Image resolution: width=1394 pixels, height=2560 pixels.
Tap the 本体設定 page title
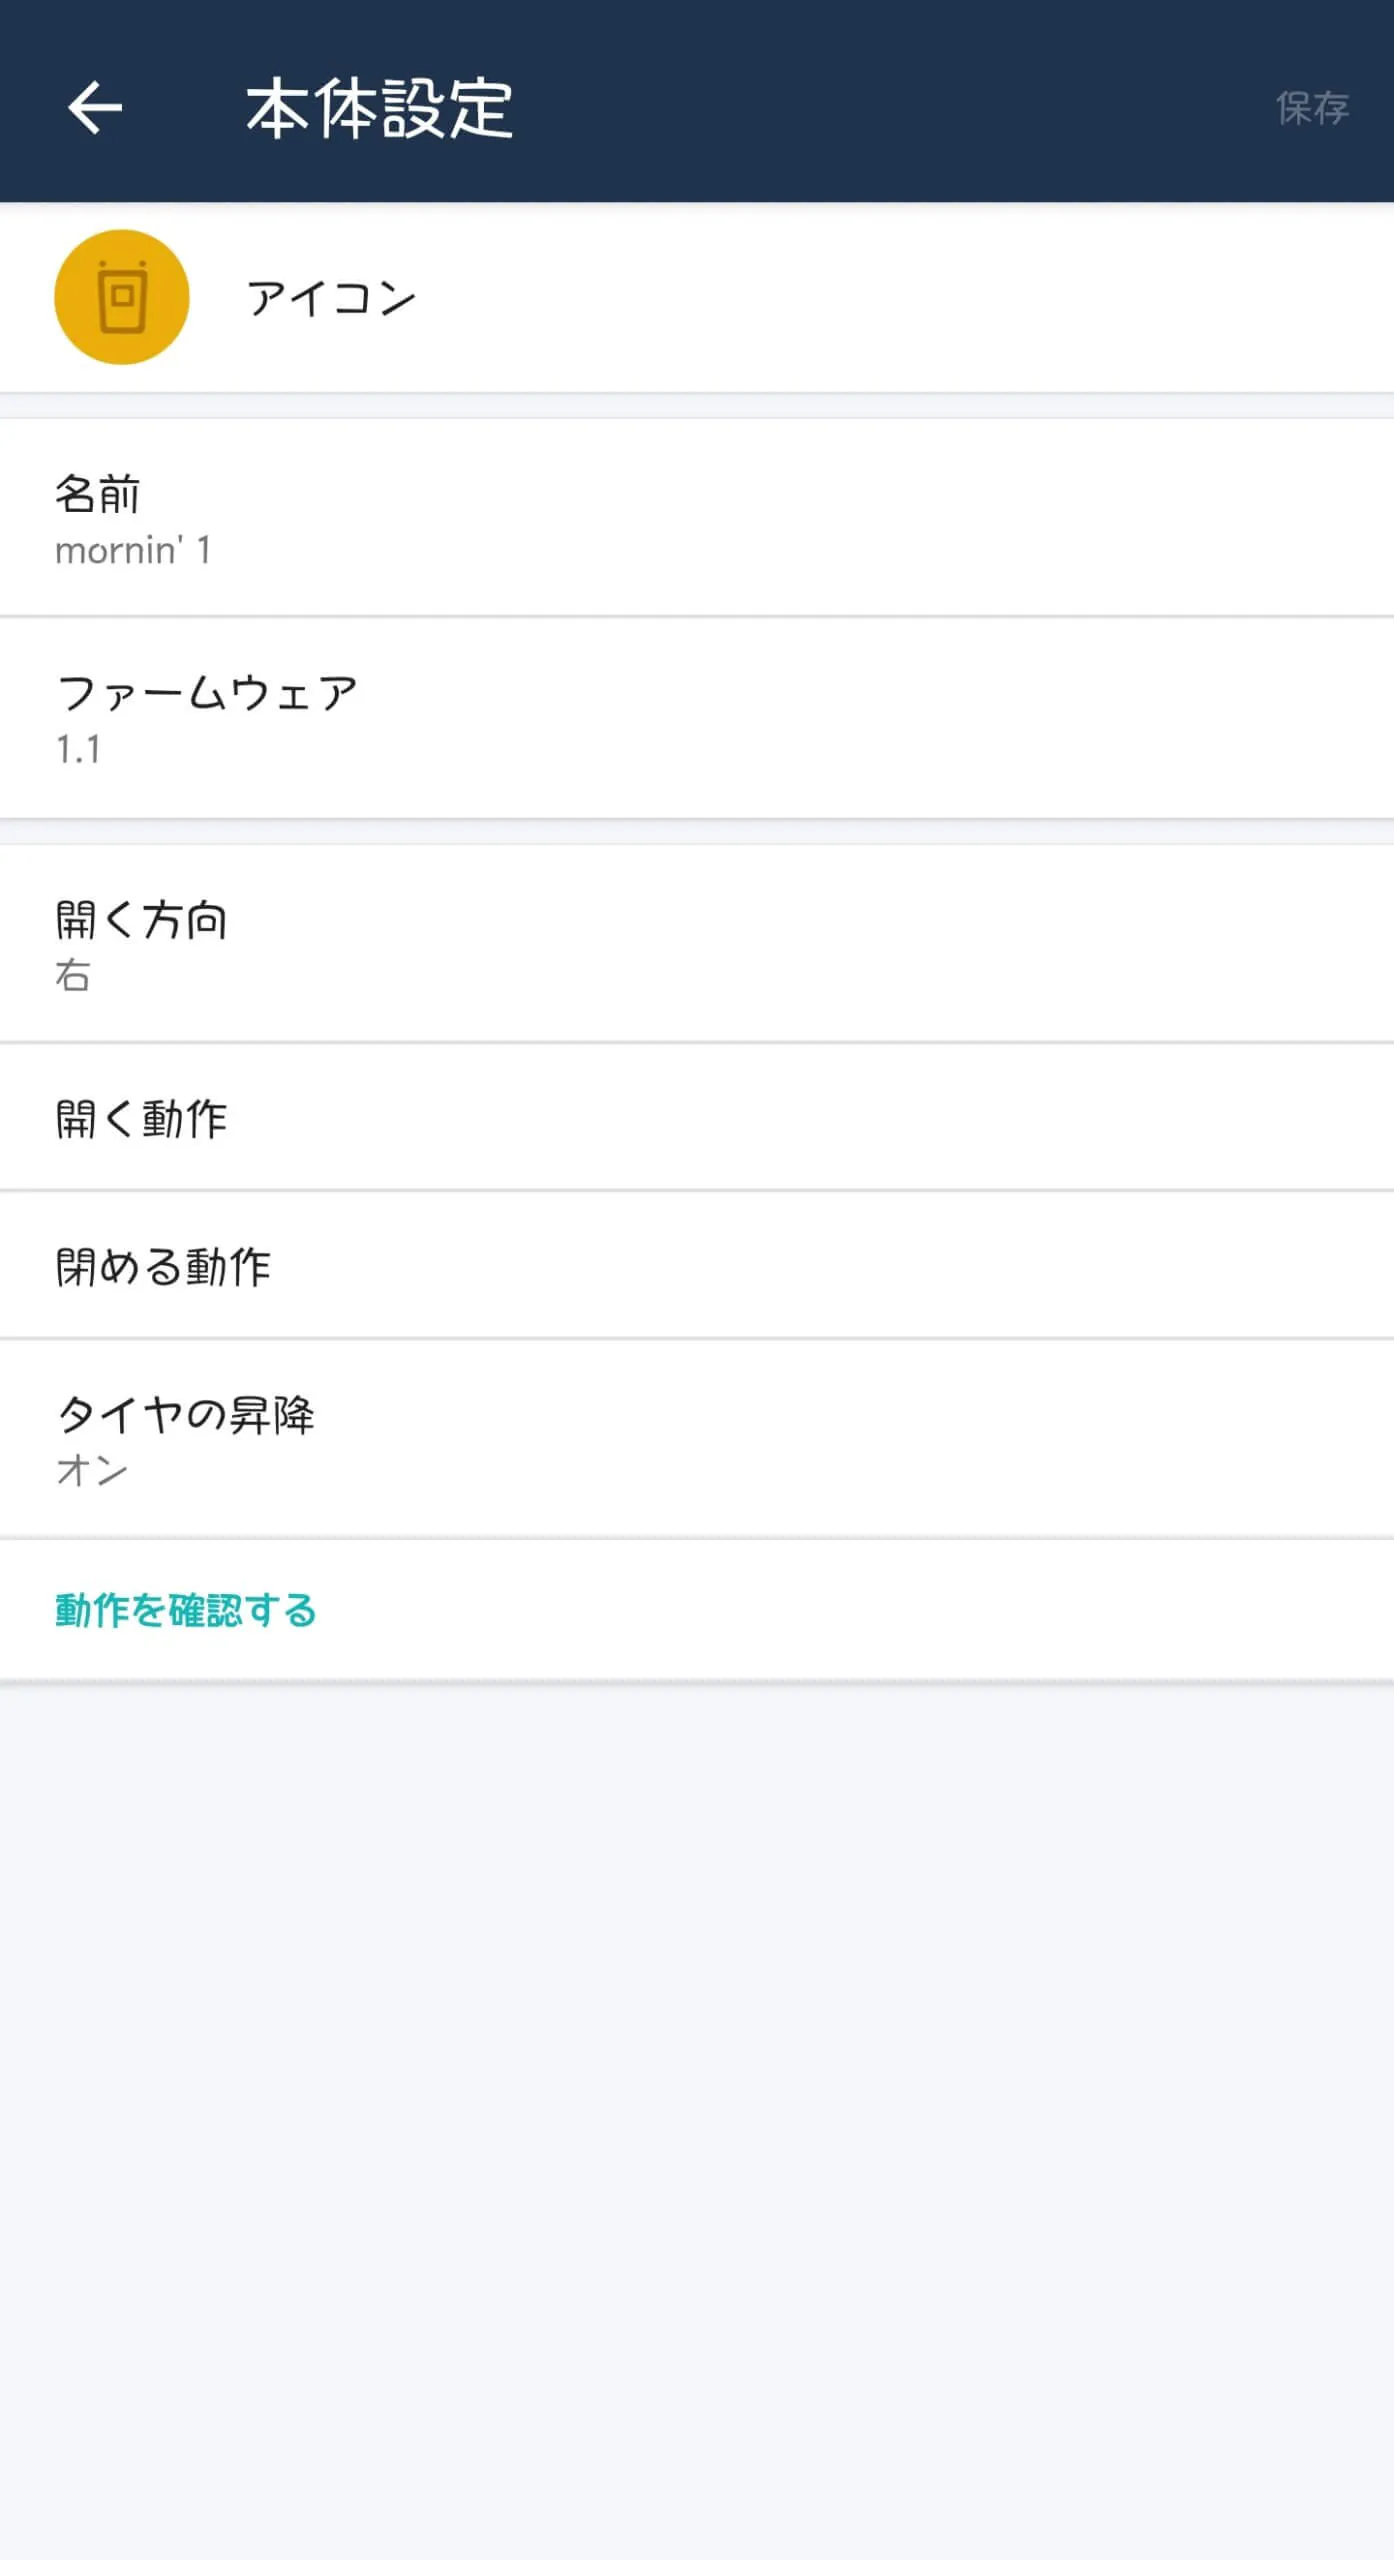pos(380,108)
